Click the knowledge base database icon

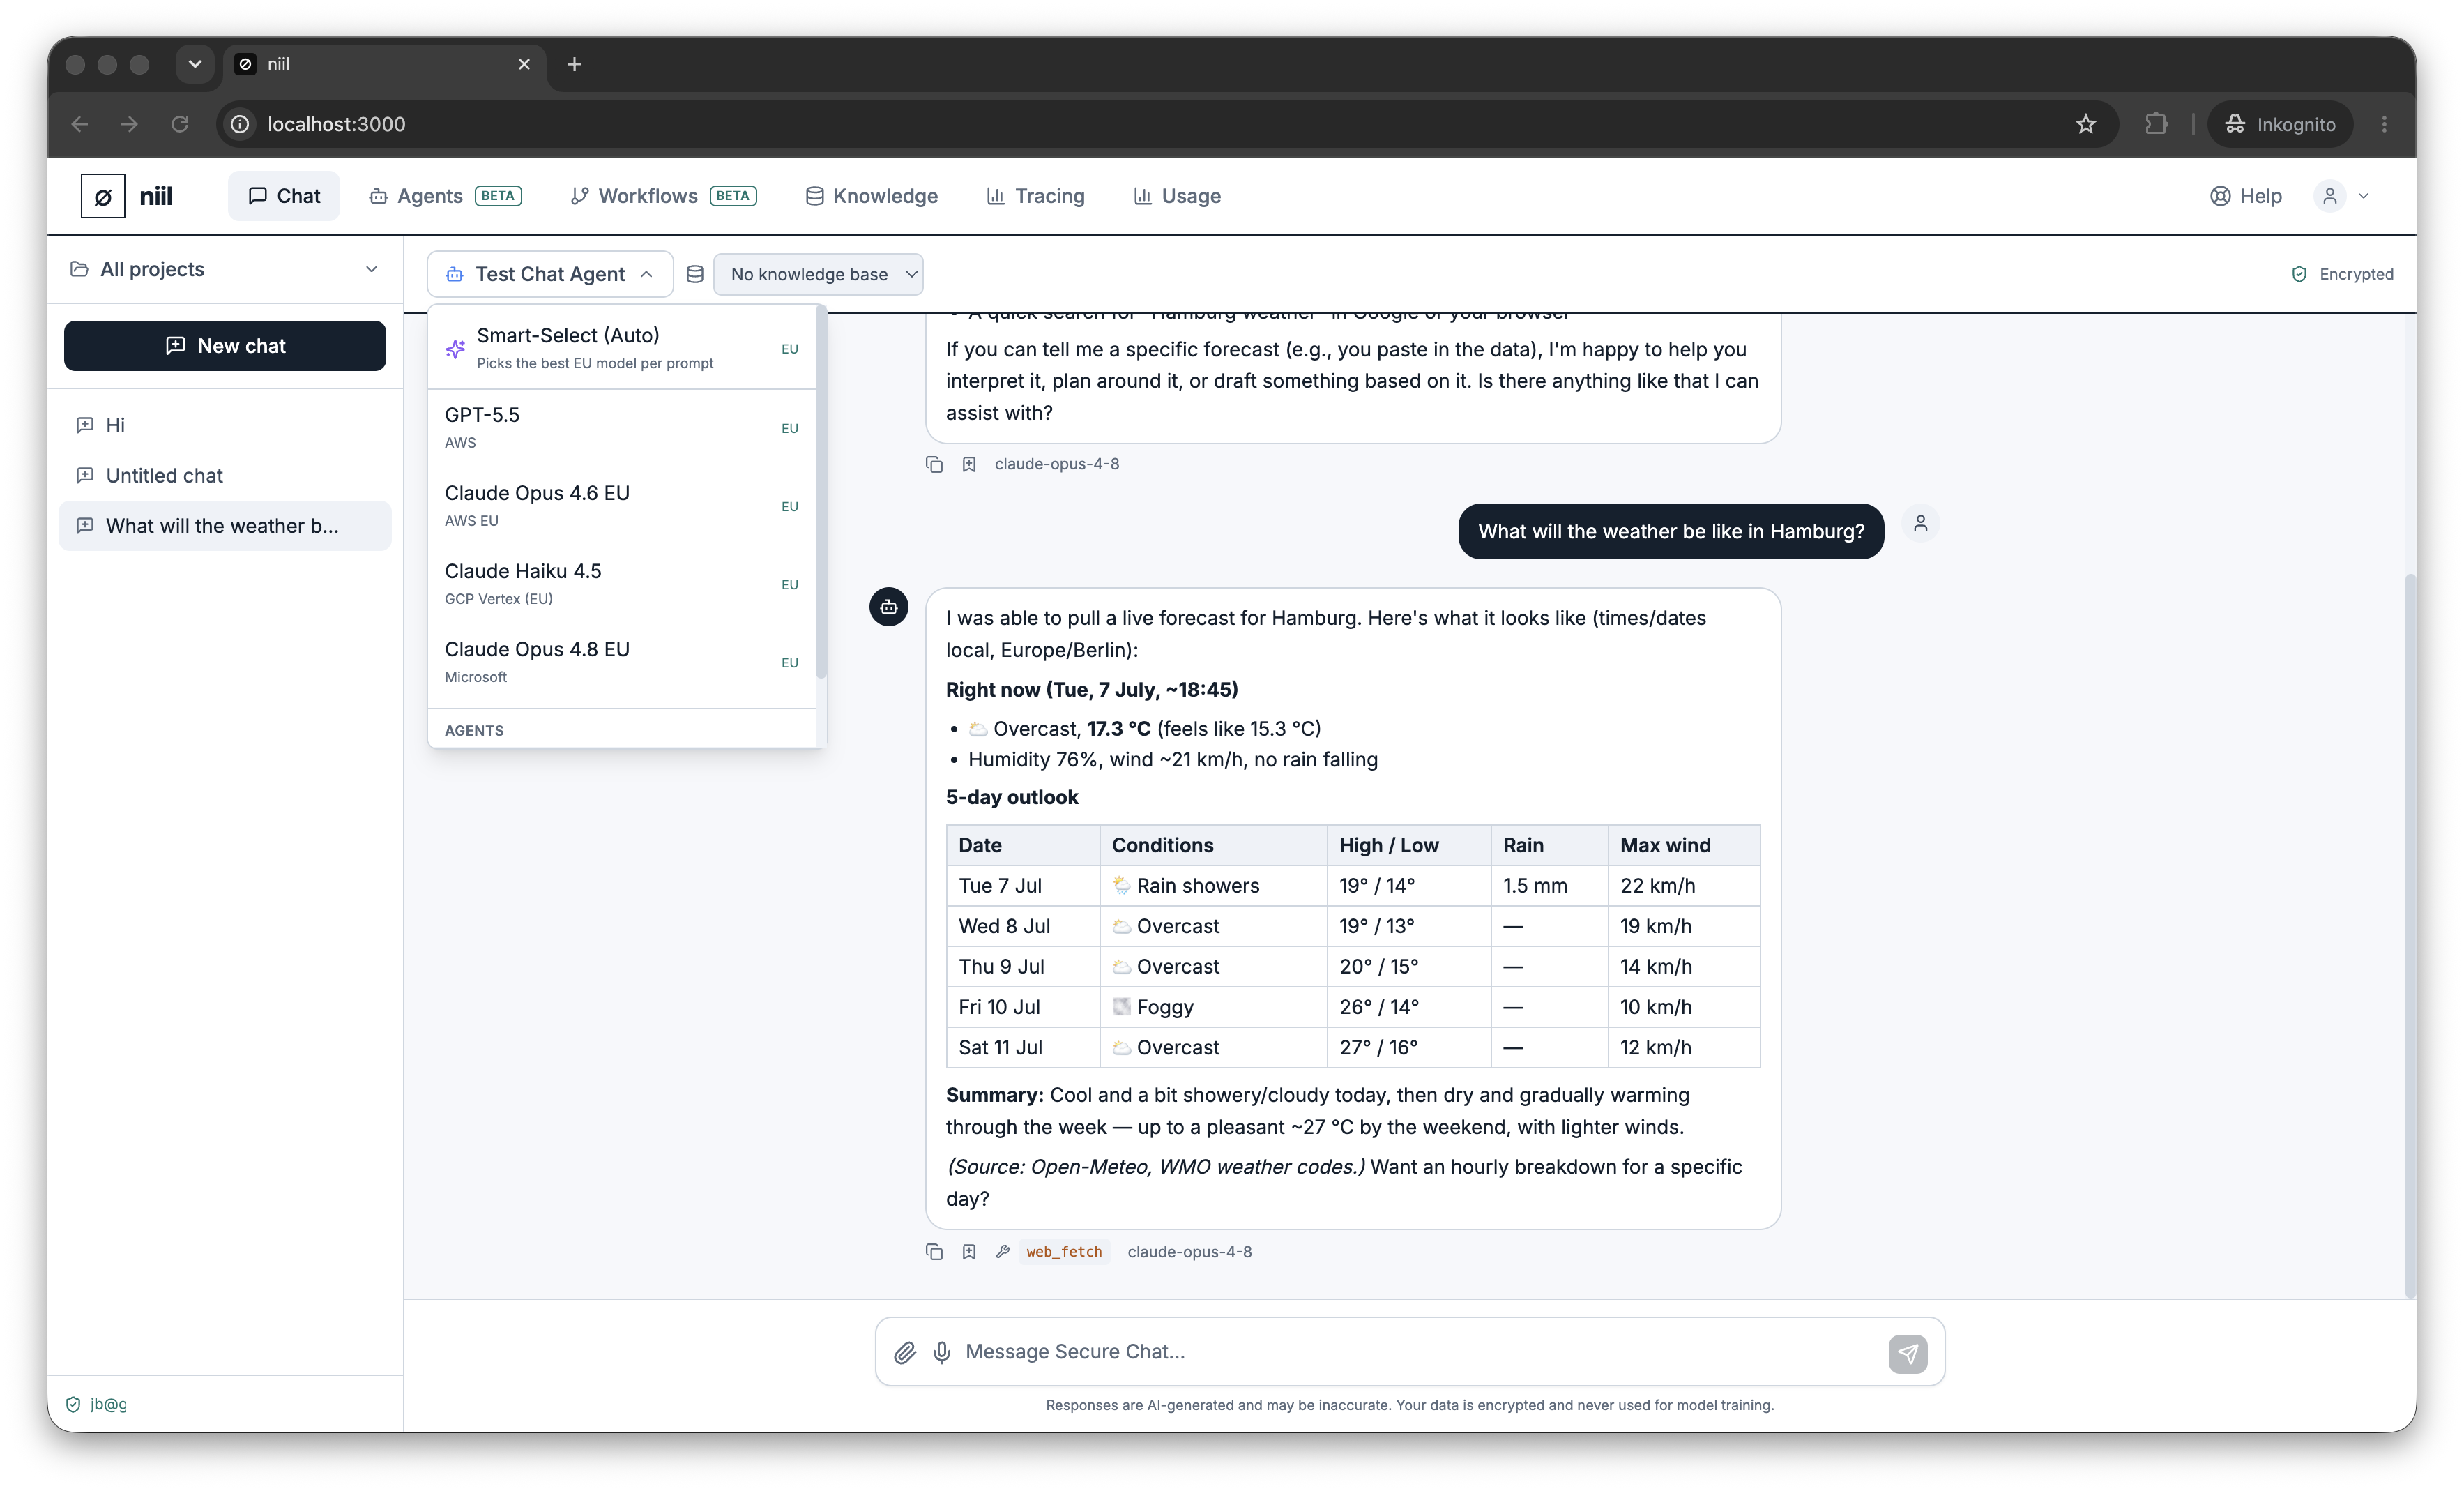695,274
